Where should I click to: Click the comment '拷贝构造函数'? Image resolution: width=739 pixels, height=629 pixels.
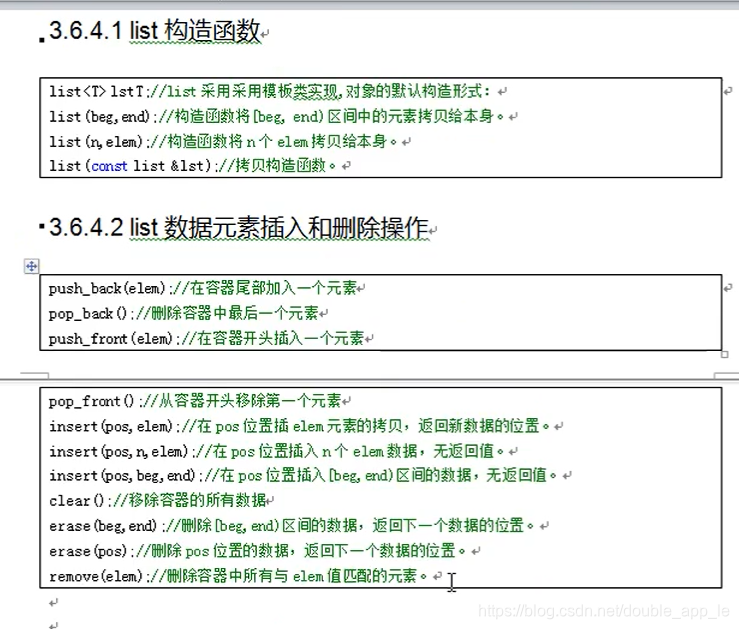coord(280,165)
